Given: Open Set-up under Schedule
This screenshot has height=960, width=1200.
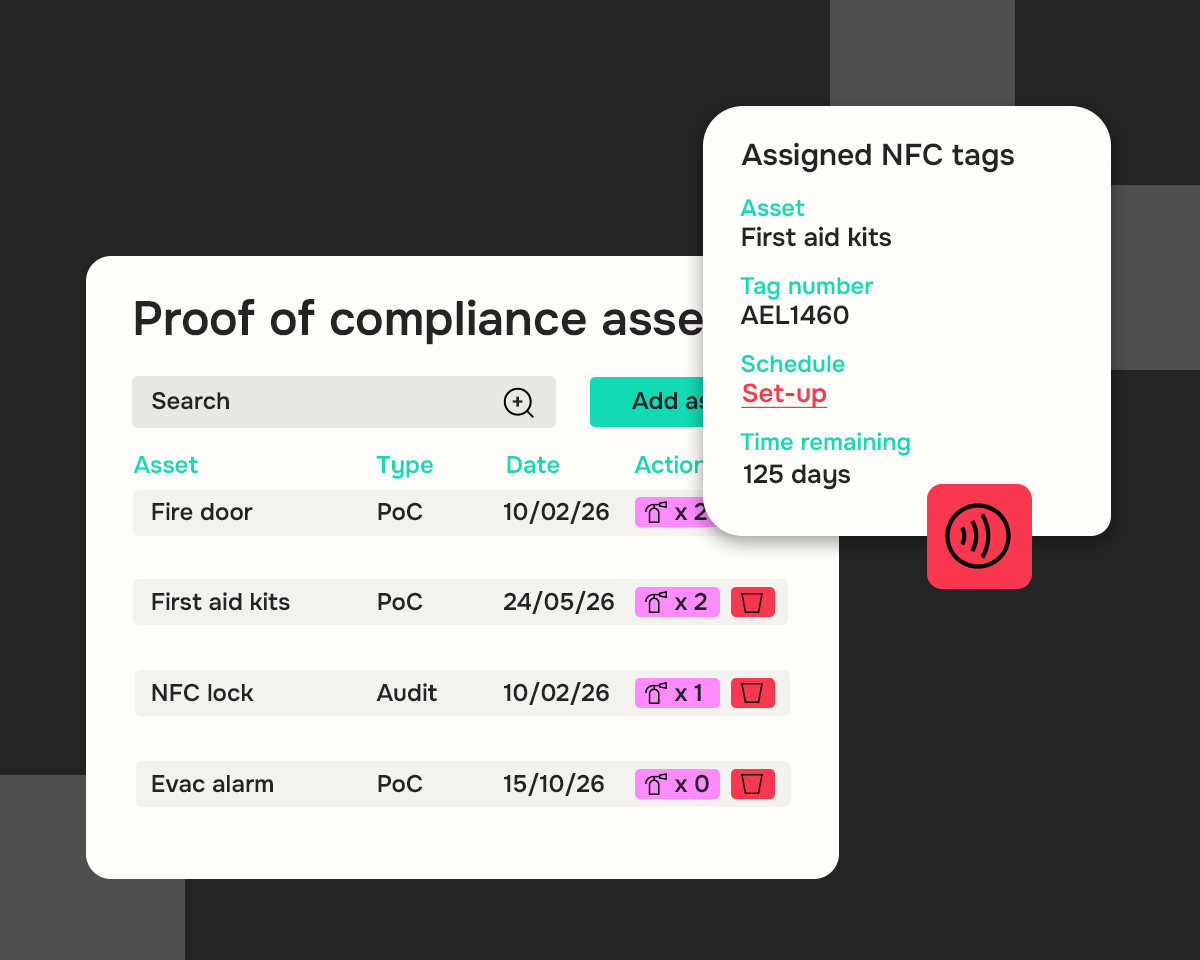Looking at the screenshot, I should 784,394.
